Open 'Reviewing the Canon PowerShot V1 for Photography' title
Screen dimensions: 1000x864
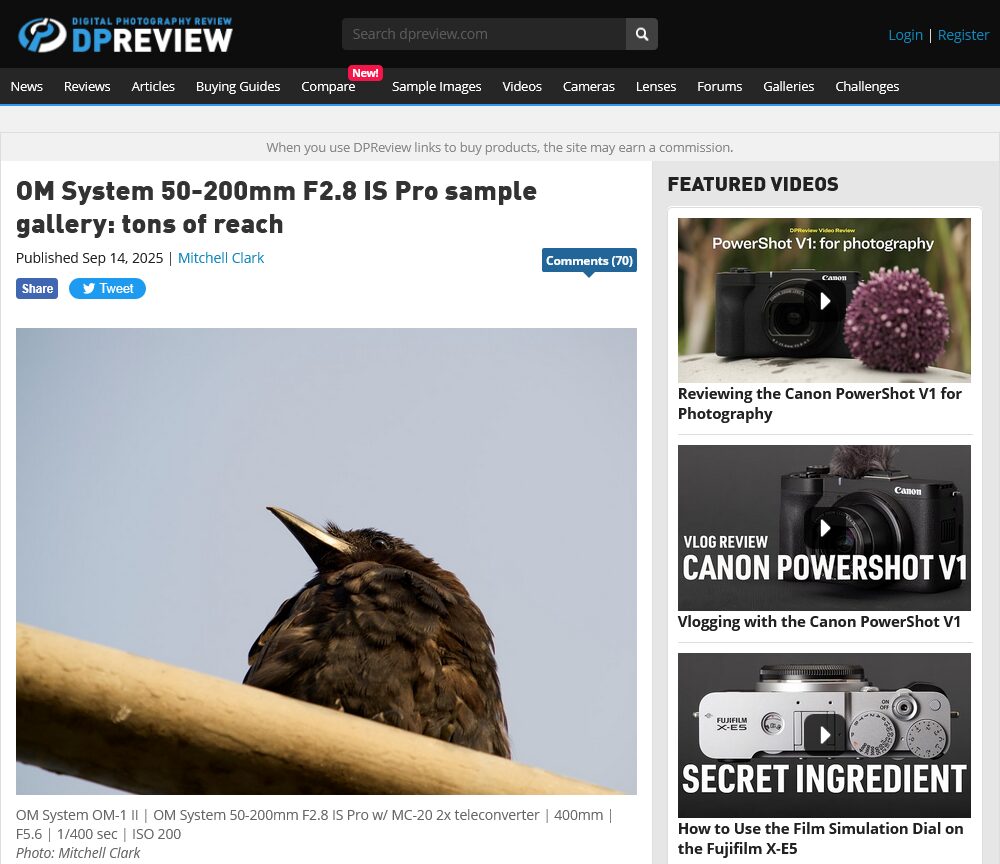pyautogui.click(x=820, y=404)
